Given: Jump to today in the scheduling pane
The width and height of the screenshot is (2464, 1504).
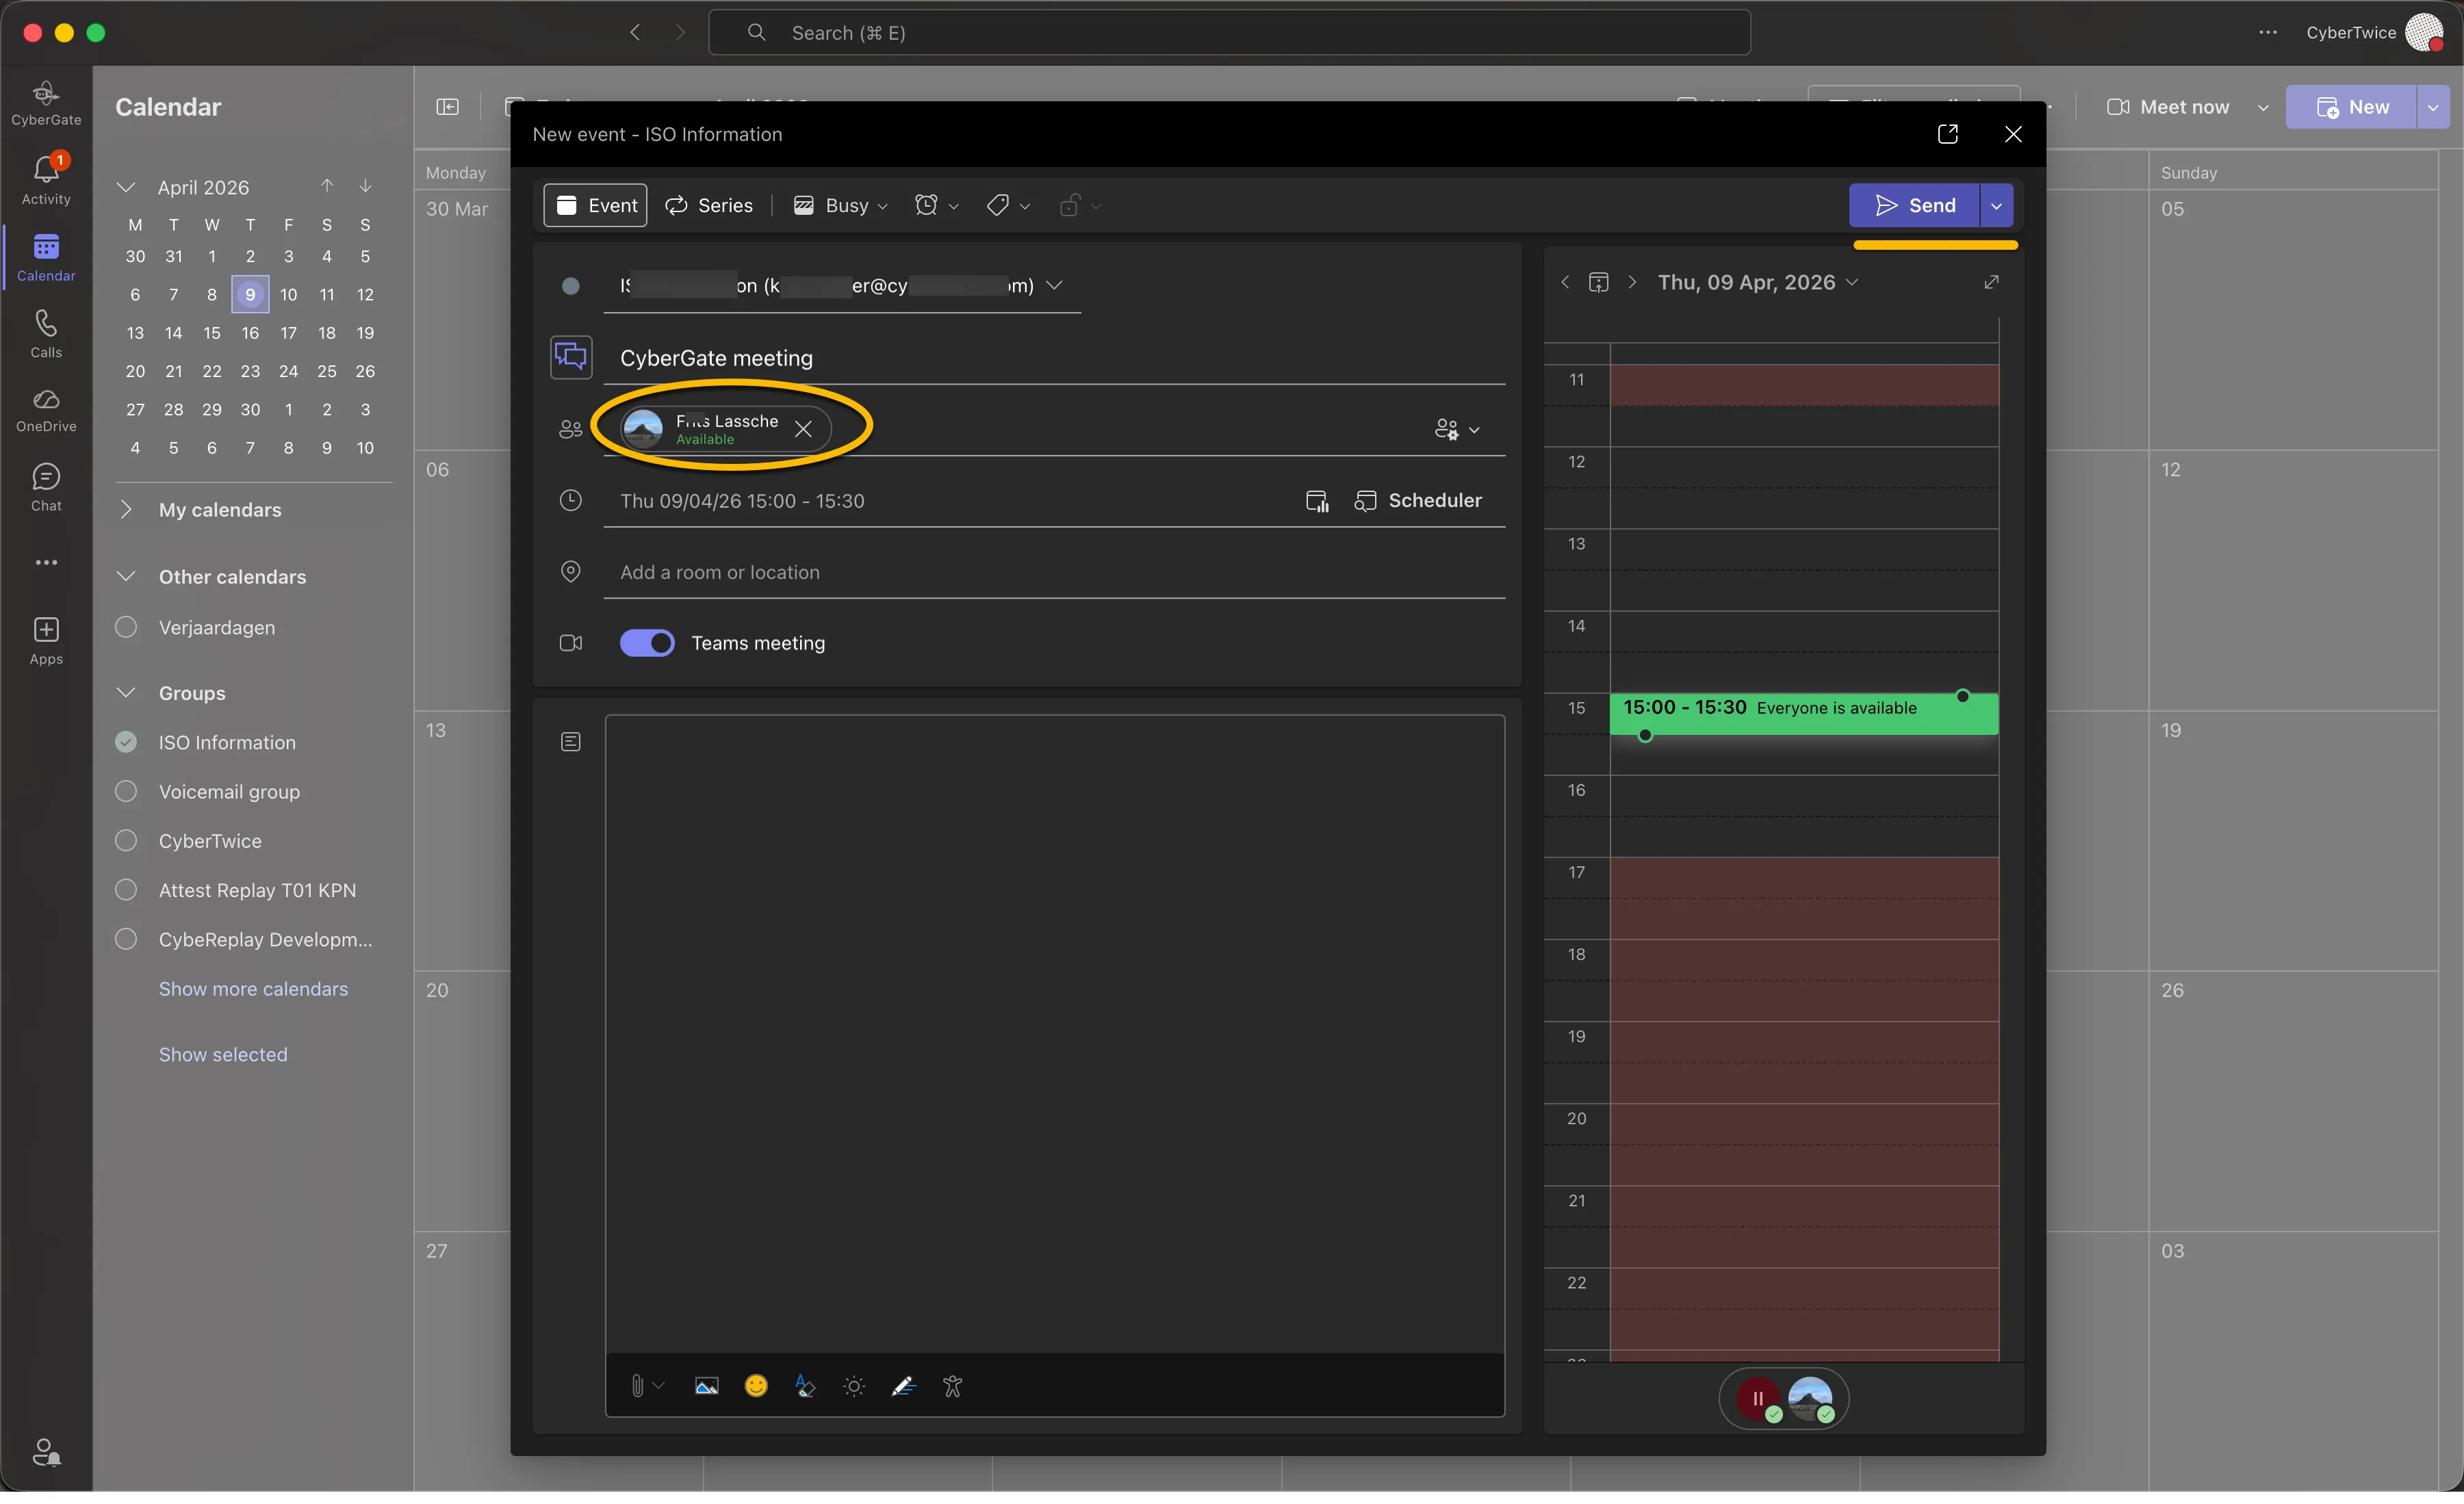Looking at the screenshot, I should pos(1598,282).
